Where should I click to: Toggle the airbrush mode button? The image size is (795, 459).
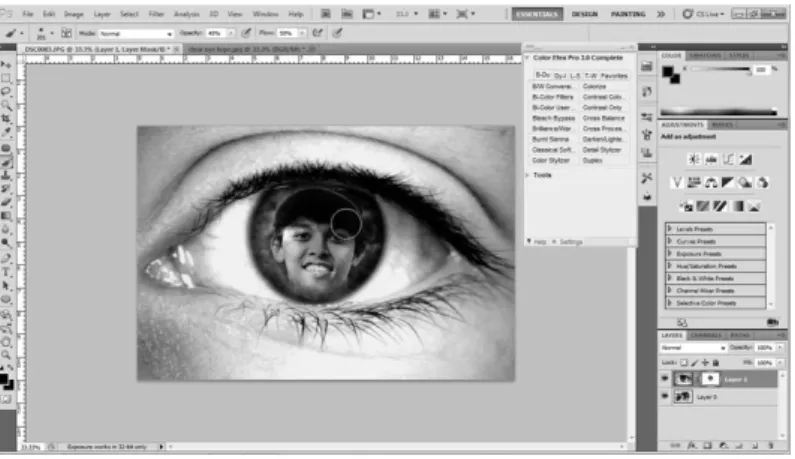(317, 33)
